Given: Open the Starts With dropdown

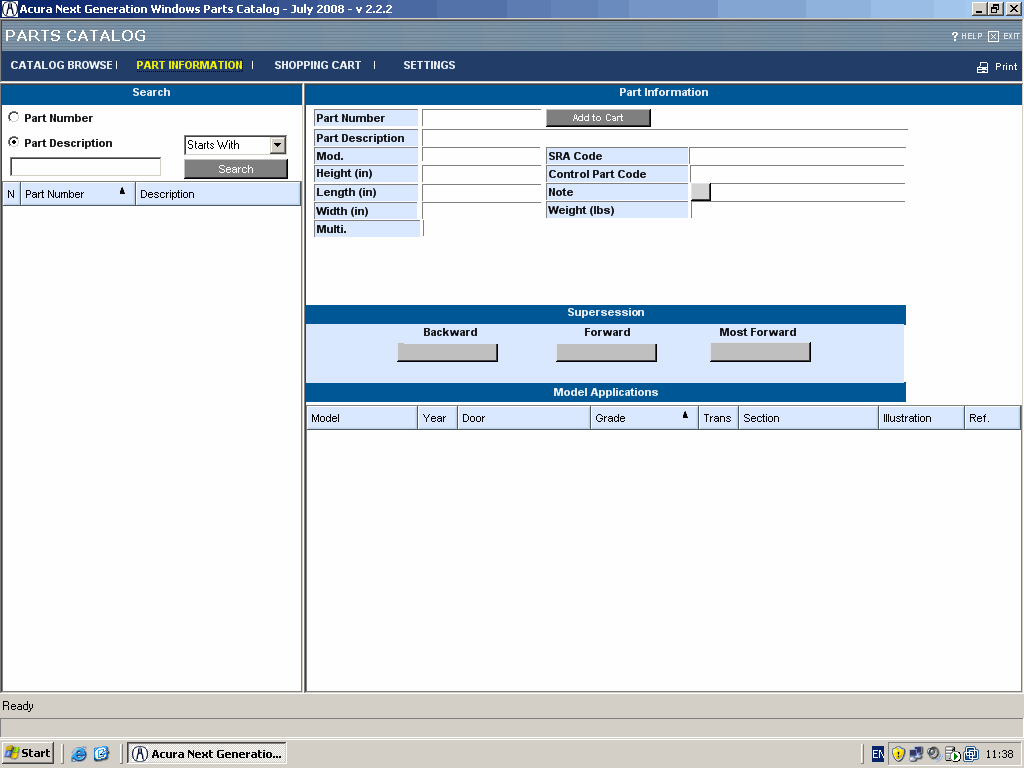Looking at the screenshot, I should pyautogui.click(x=278, y=145).
